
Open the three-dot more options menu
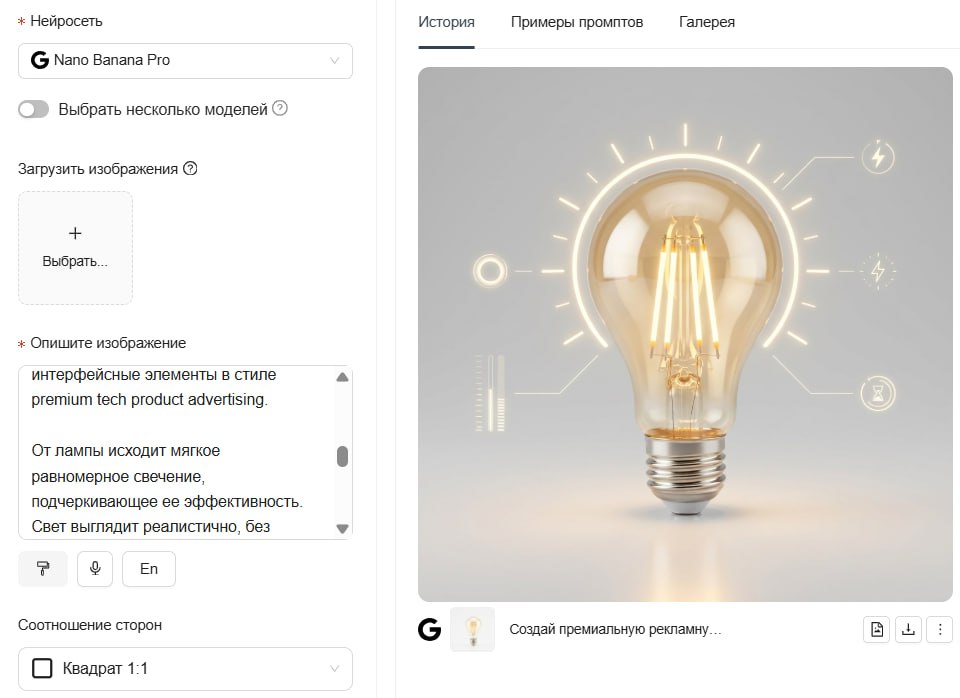(x=940, y=629)
